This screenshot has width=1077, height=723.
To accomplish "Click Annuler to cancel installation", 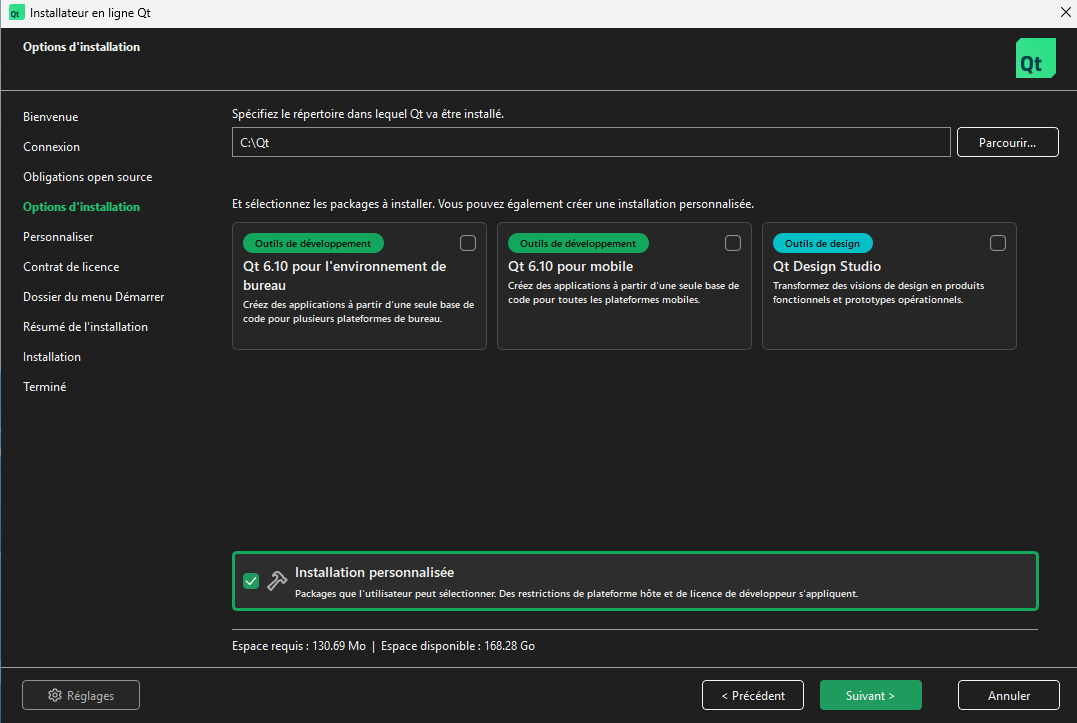I will [1008, 695].
